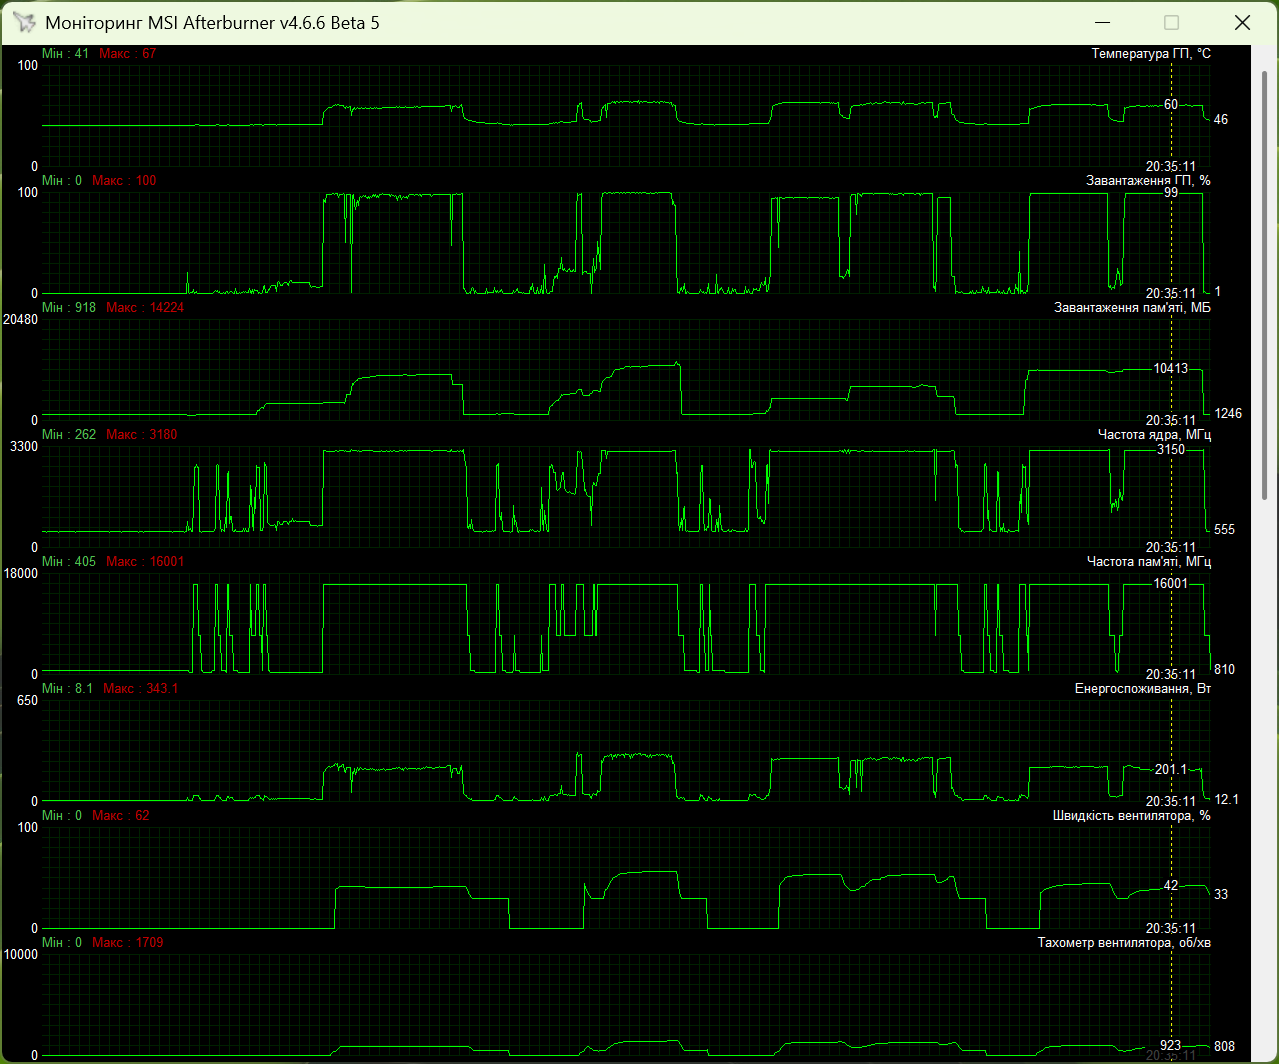Select the 'Частота ядра, МГц' graph label
Viewport: 1279px width, 1064px height.
click(x=1154, y=434)
